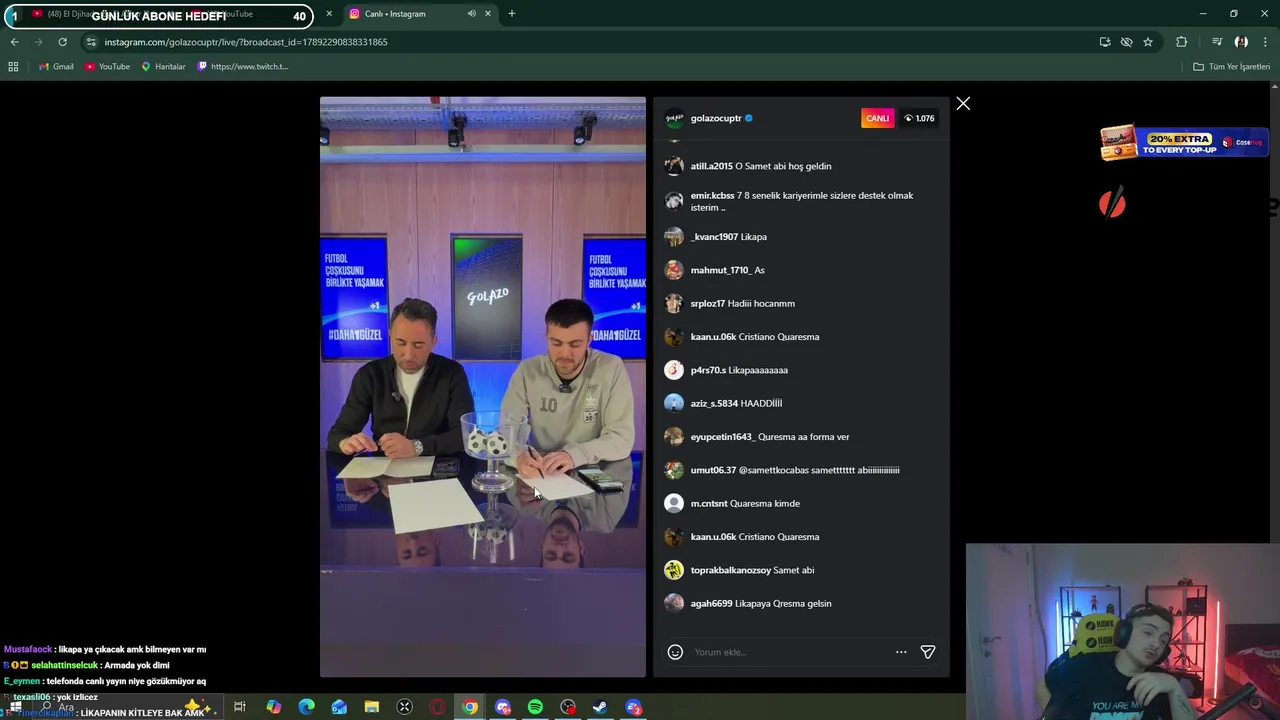The width and height of the screenshot is (1280, 720).
Task: Open Task View in the taskbar
Action: point(240,707)
